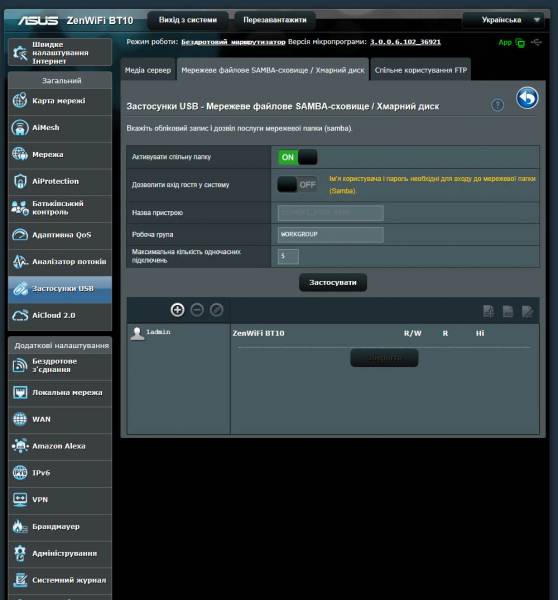
Task: Open the WAN settings
Action: 60,419
